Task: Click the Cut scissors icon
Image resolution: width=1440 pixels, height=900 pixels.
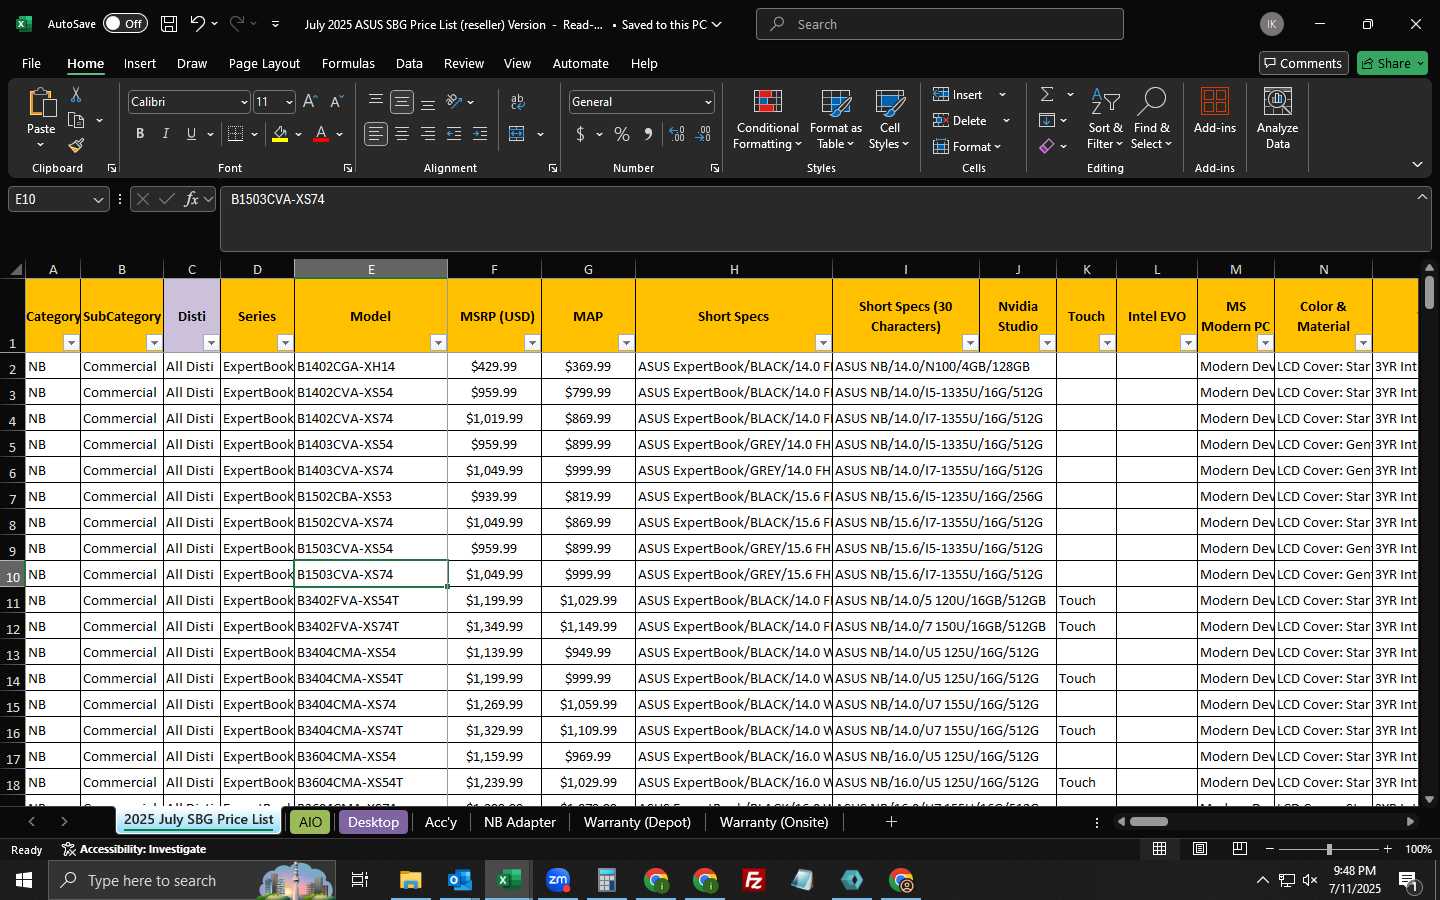Action: (x=76, y=94)
